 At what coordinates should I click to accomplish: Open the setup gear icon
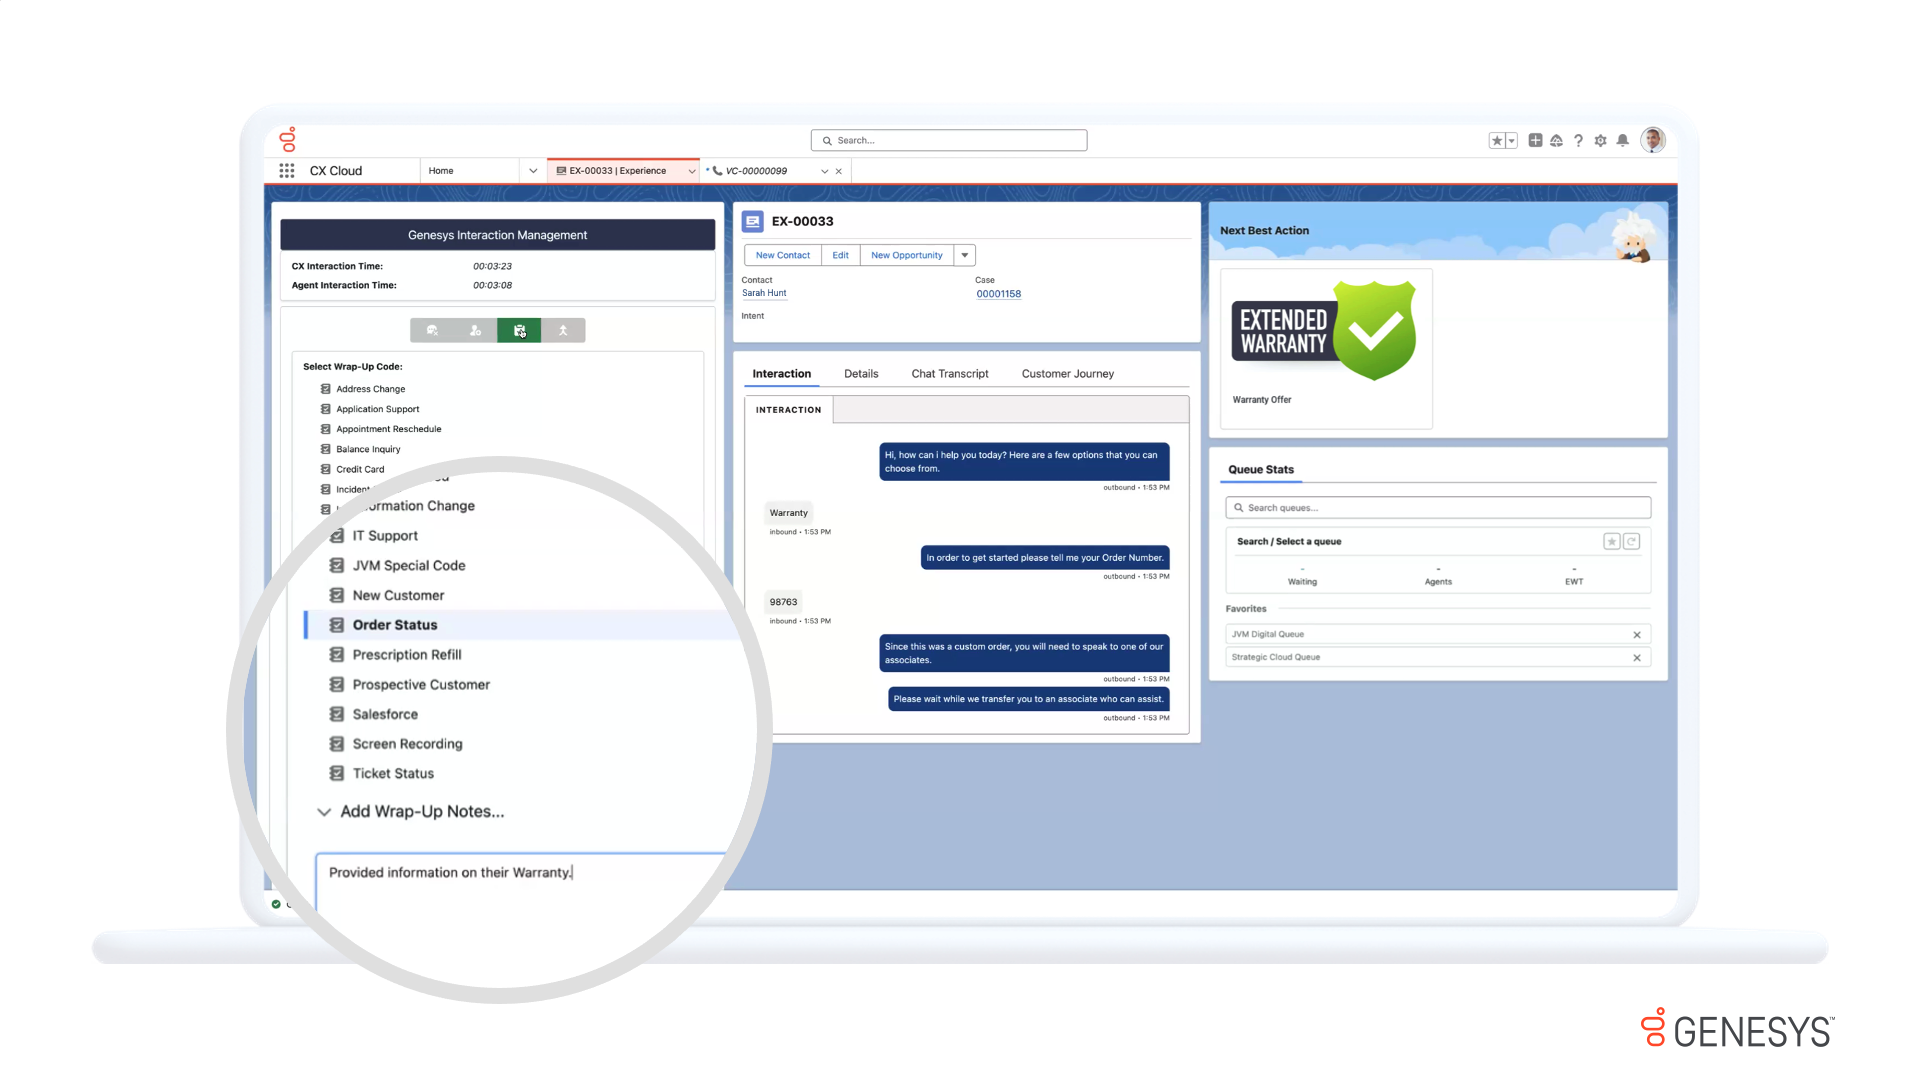pyautogui.click(x=1600, y=141)
